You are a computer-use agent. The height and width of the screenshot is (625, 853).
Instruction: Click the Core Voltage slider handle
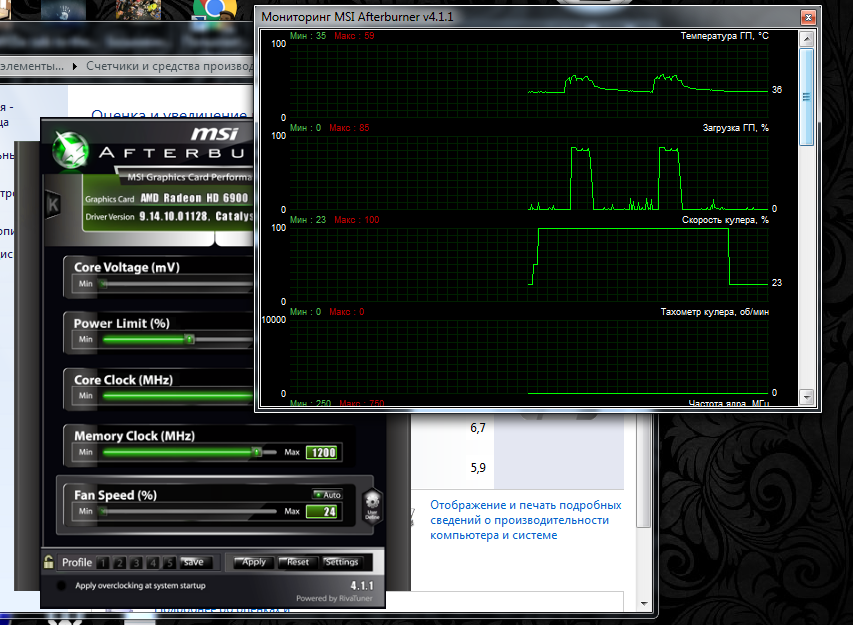point(103,283)
